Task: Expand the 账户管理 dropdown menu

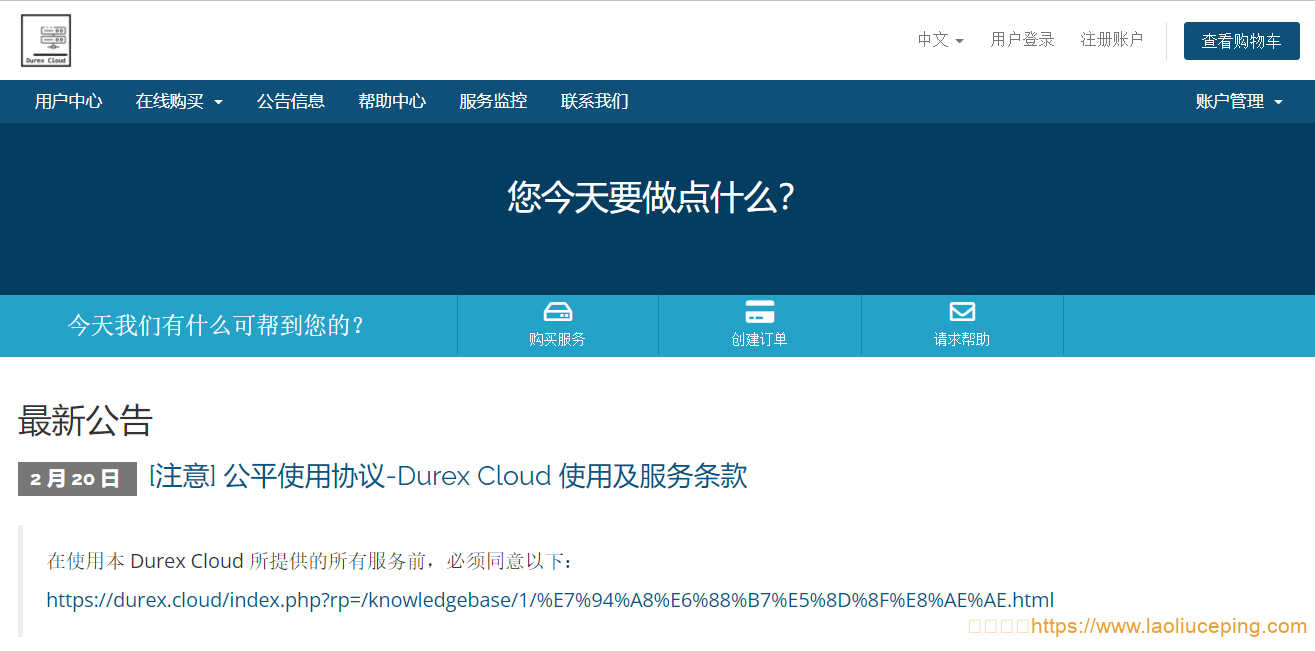Action: 1239,101
